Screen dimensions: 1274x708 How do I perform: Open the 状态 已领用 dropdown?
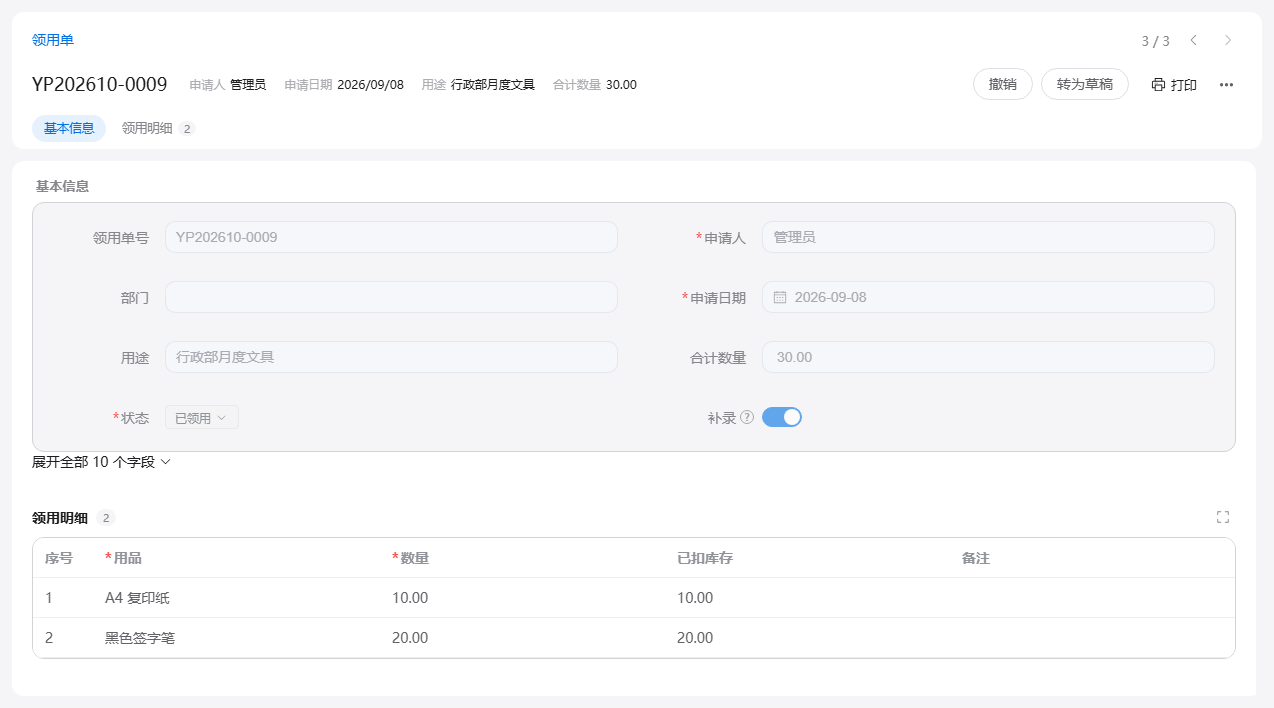click(x=202, y=418)
